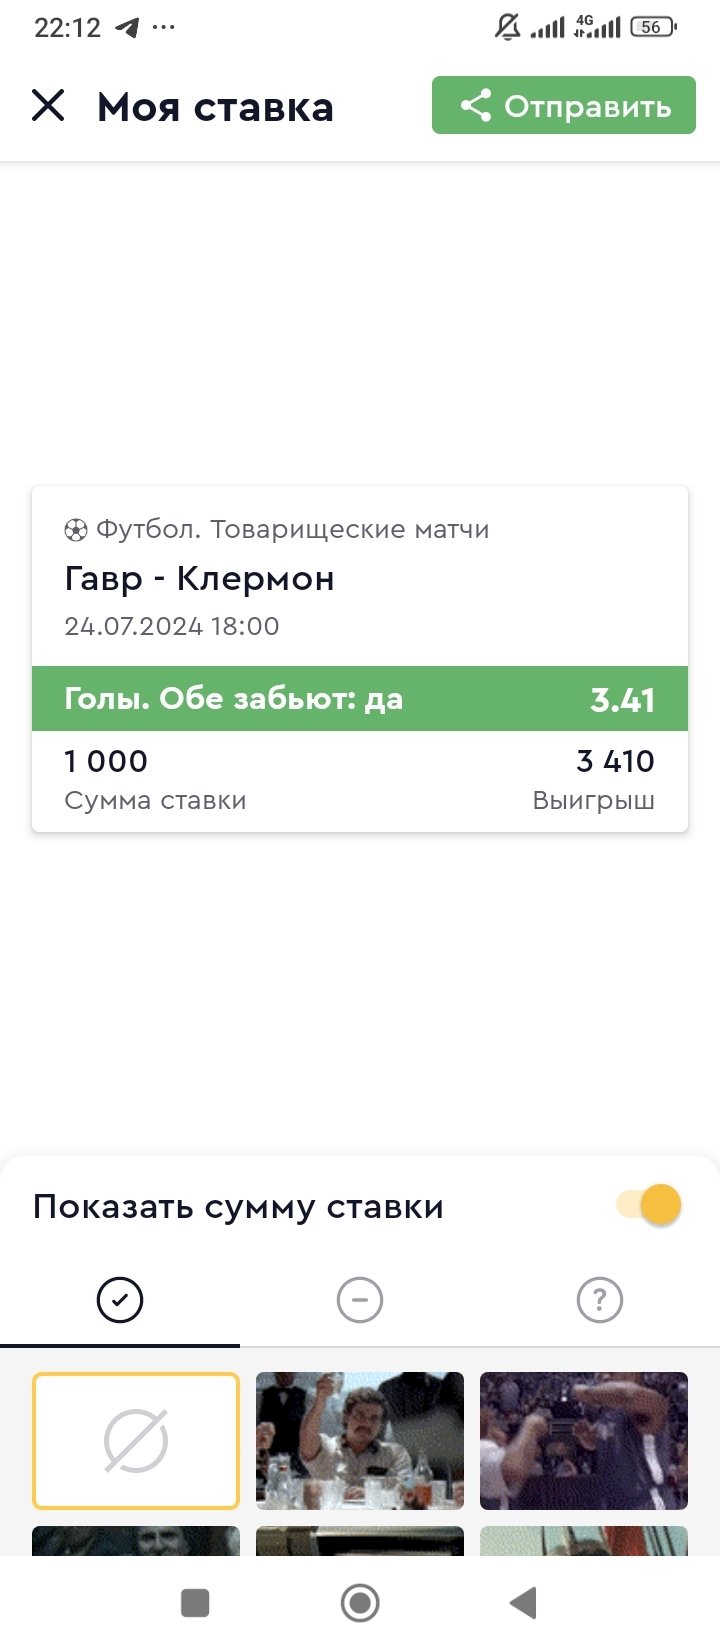The height and width of the screenshot is (1650, 720).
Task: Switch to the checkmark (won) tab
Action: 120,1300
